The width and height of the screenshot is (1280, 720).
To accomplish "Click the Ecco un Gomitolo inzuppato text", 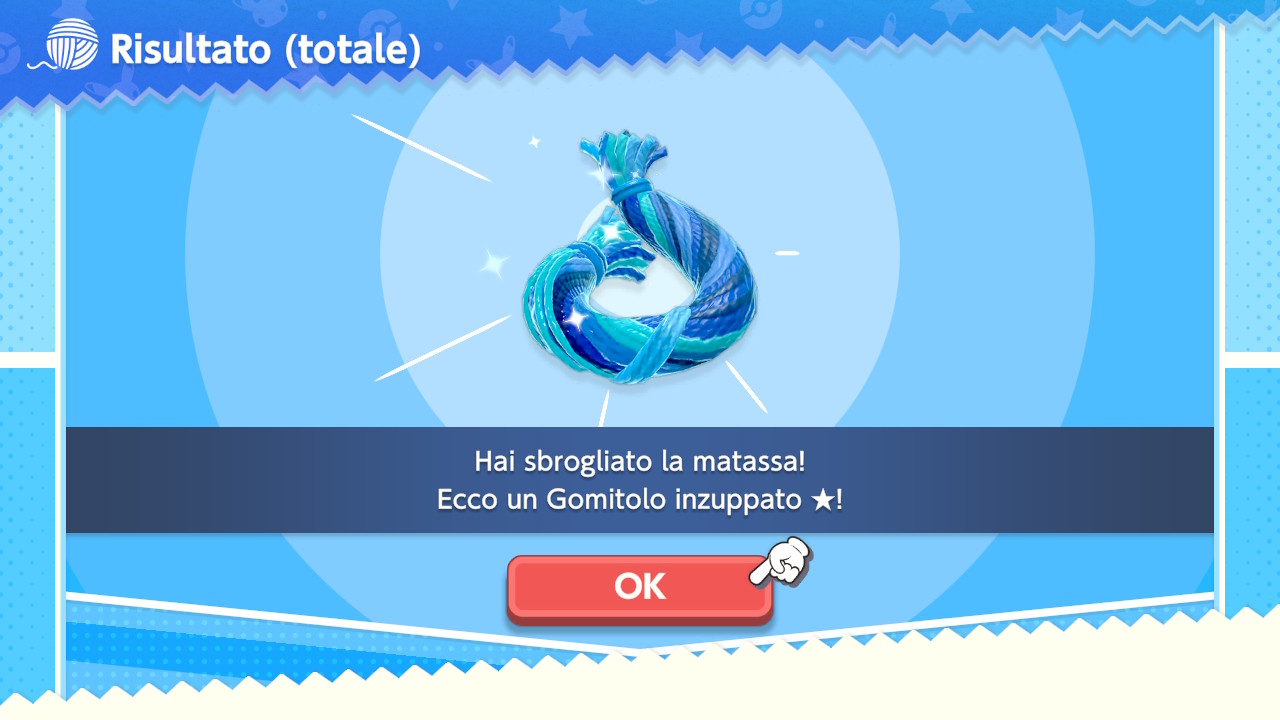I will 621,500.
